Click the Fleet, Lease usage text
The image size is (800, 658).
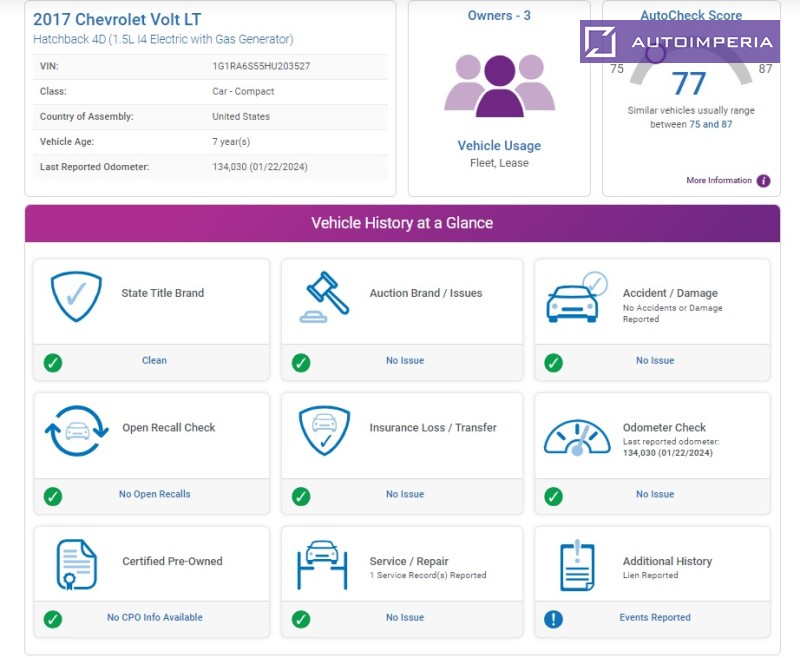[499, 163]
